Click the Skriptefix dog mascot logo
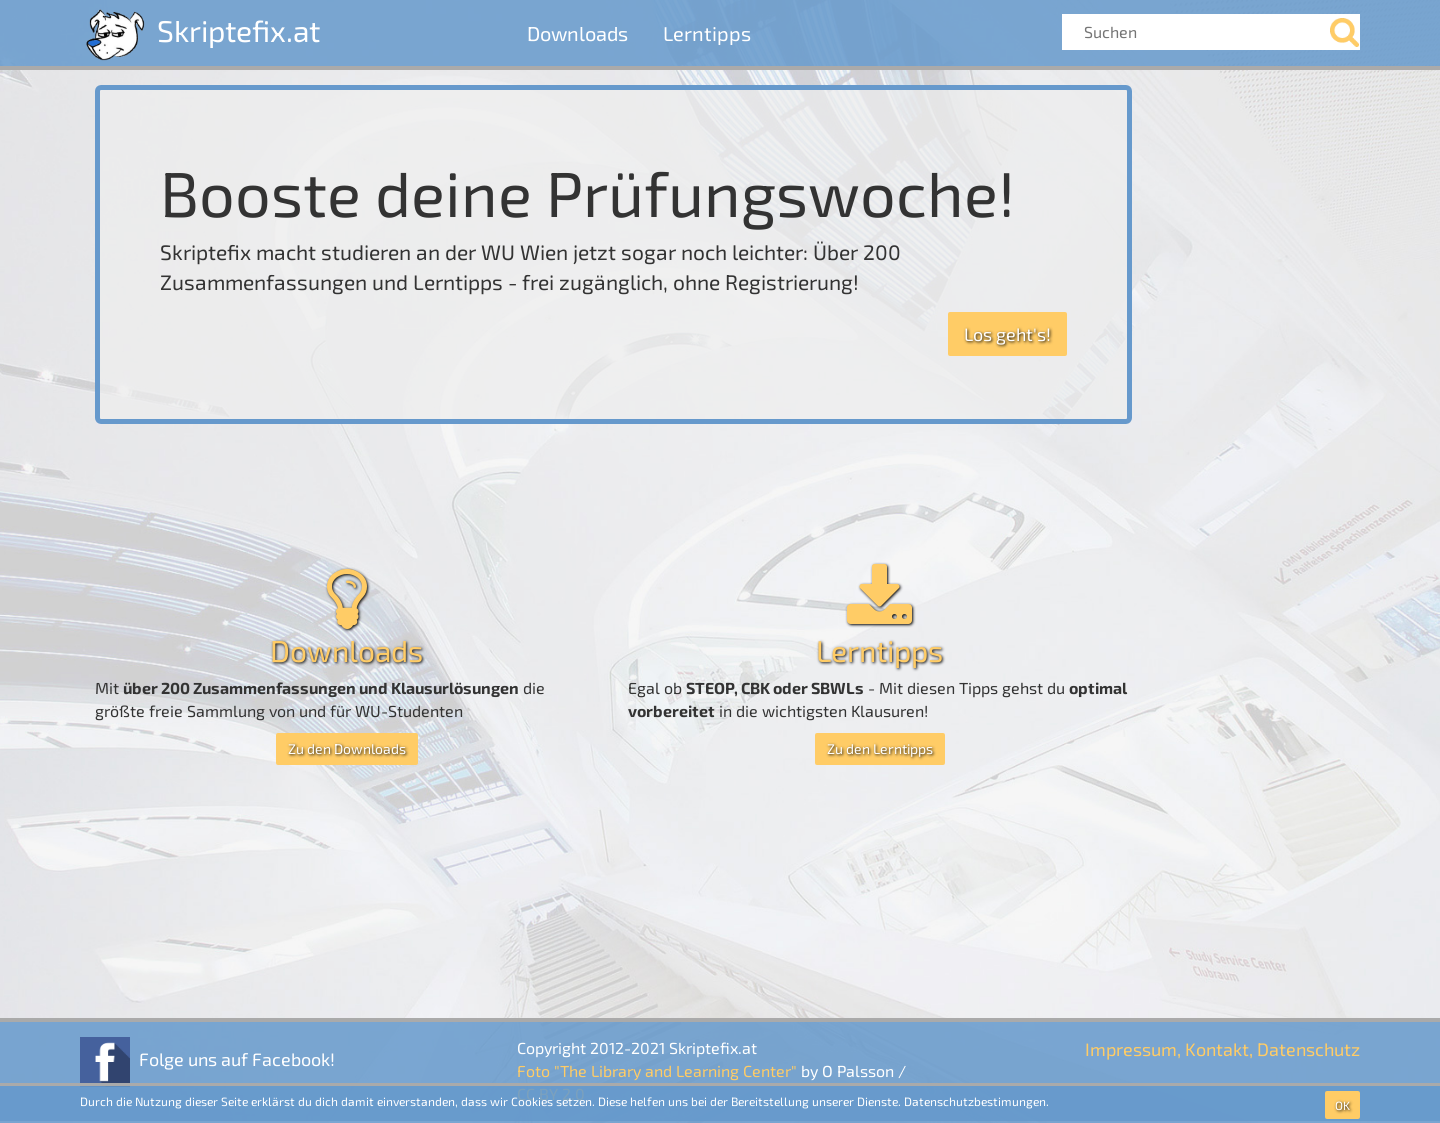This screenshot has width=1440, height=1123. [115, 34]
